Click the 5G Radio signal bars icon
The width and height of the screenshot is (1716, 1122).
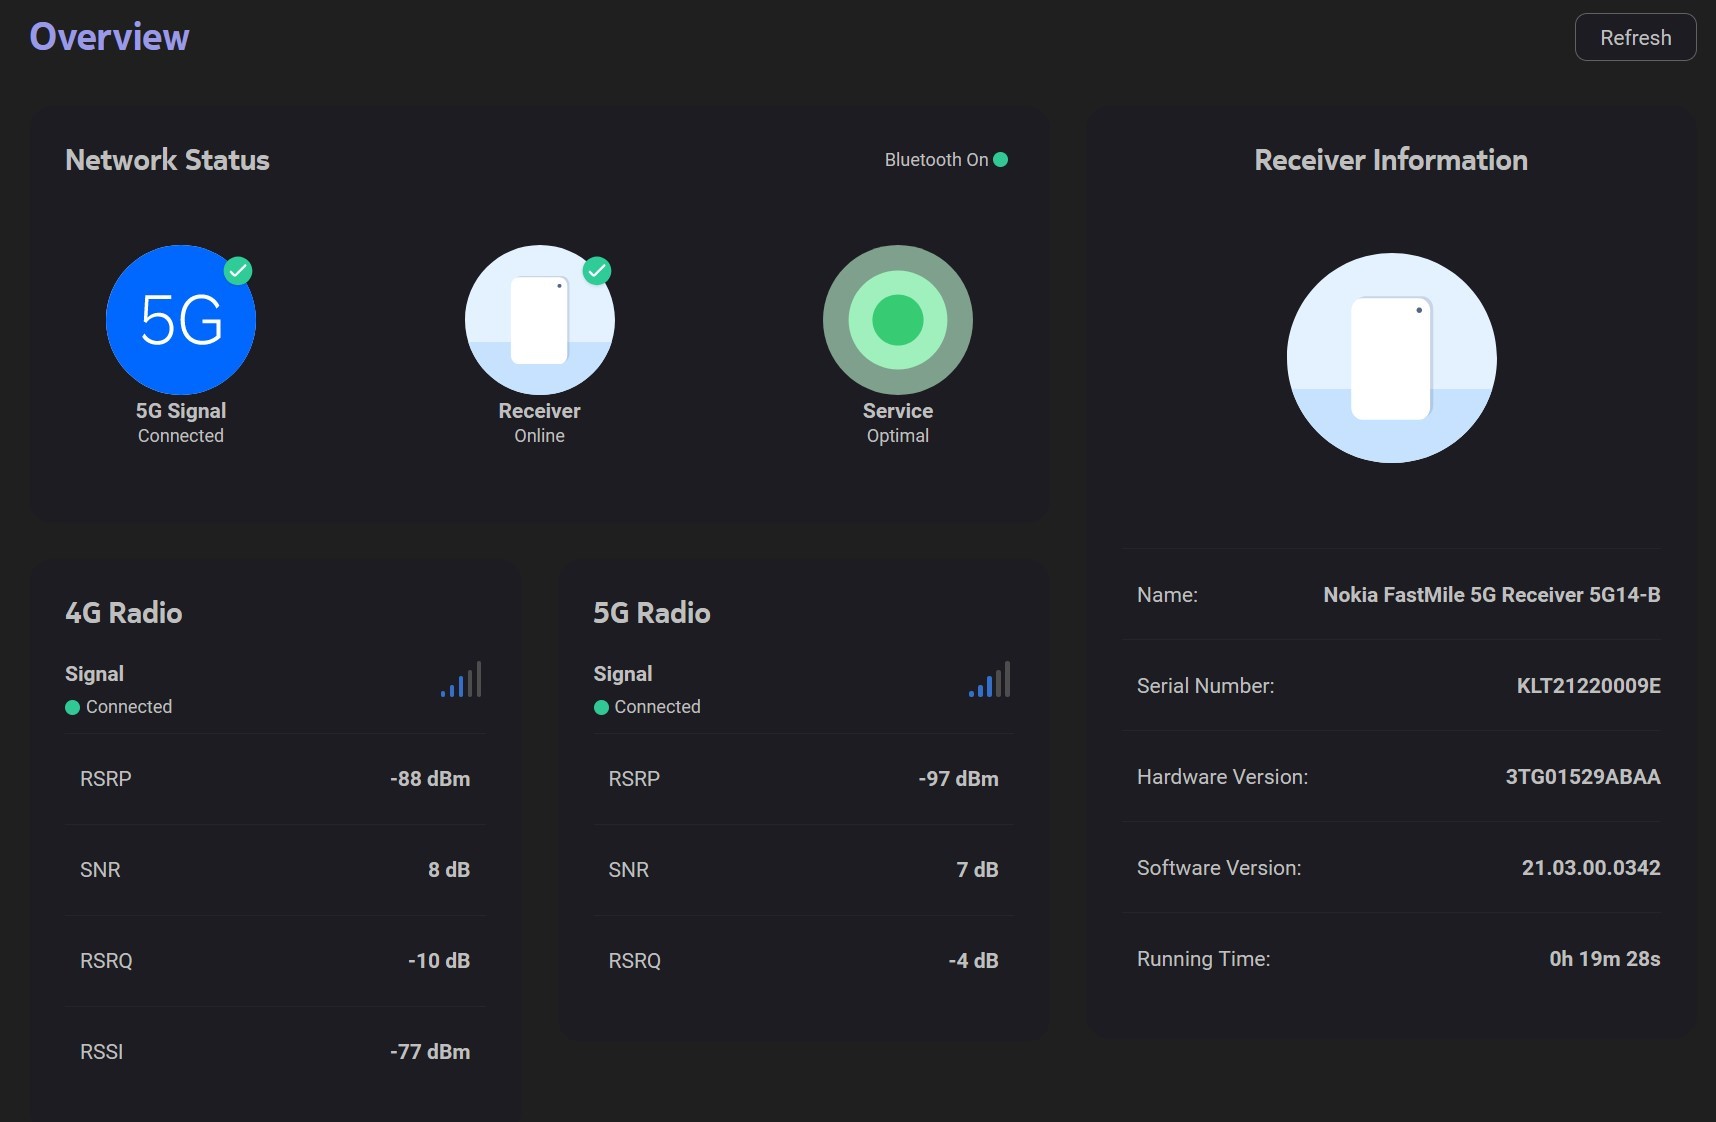click(x=989, y=680)
